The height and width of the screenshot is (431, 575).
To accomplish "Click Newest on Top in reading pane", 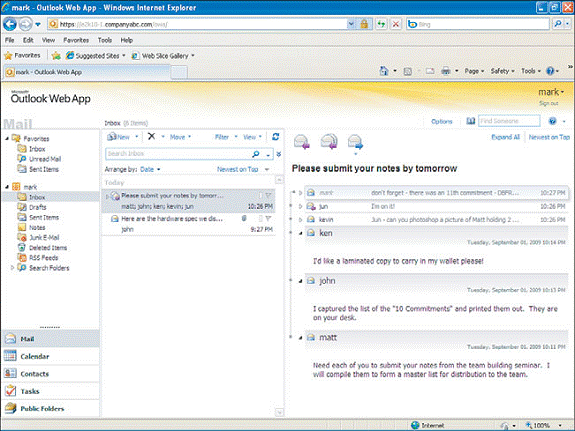I will point(549,137).
